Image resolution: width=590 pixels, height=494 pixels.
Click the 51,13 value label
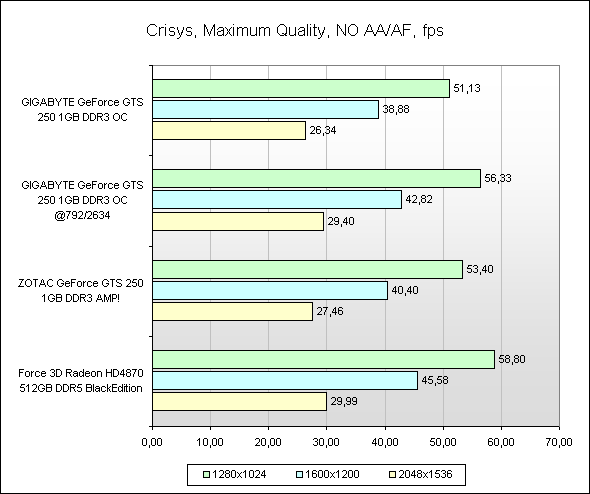click(467, 88)
